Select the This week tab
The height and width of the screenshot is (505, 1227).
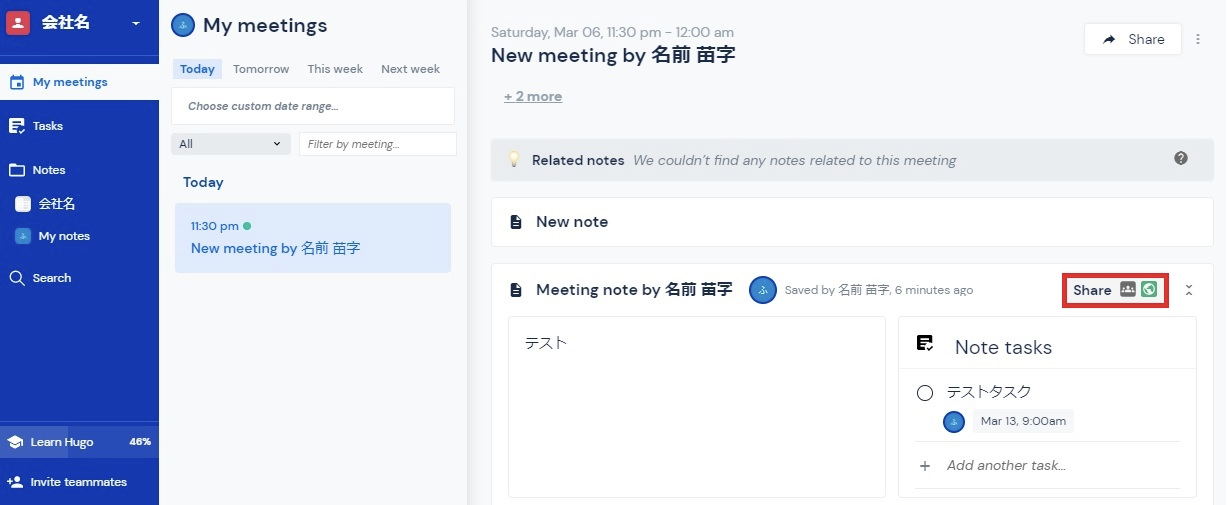[335, 69]
